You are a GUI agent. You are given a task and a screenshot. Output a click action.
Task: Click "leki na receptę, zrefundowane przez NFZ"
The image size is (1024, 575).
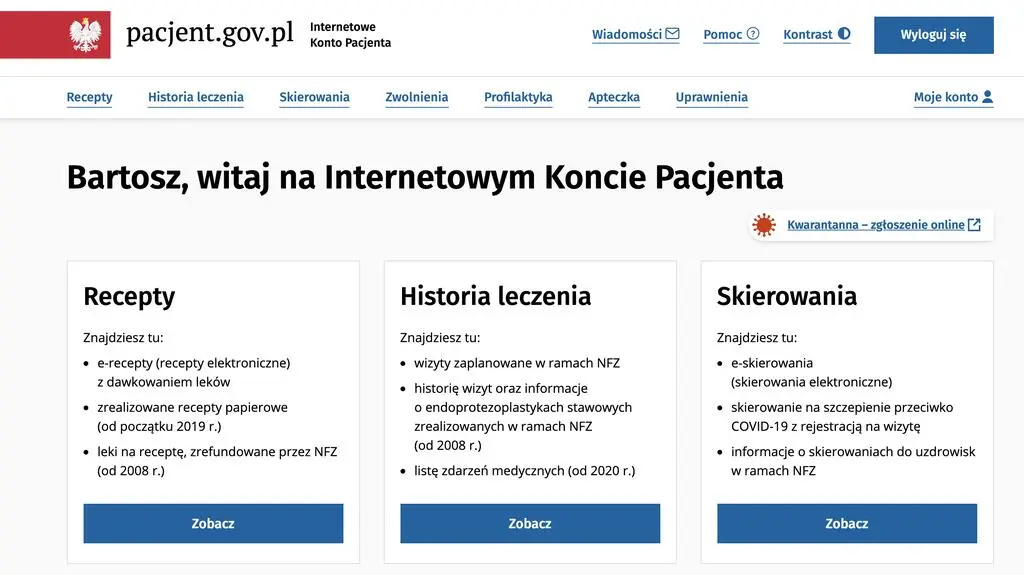pos(217,452)
